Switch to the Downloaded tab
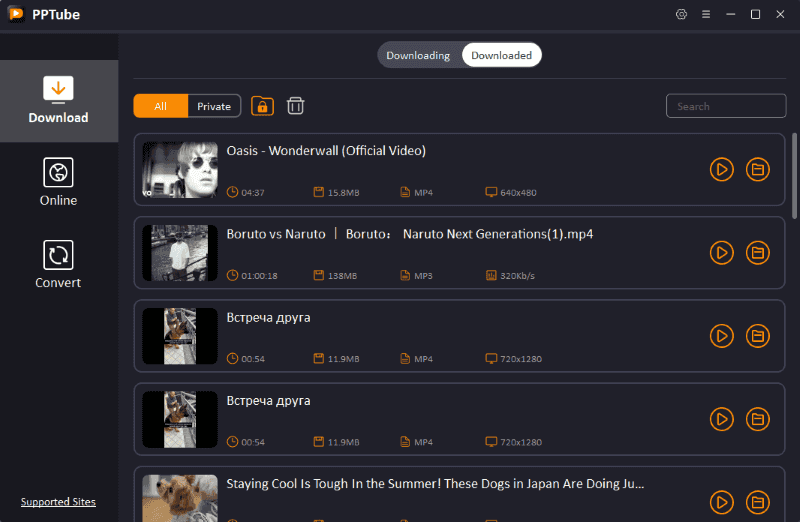The width and height of the screenshot is (800, 522). [x=501, y=55]
